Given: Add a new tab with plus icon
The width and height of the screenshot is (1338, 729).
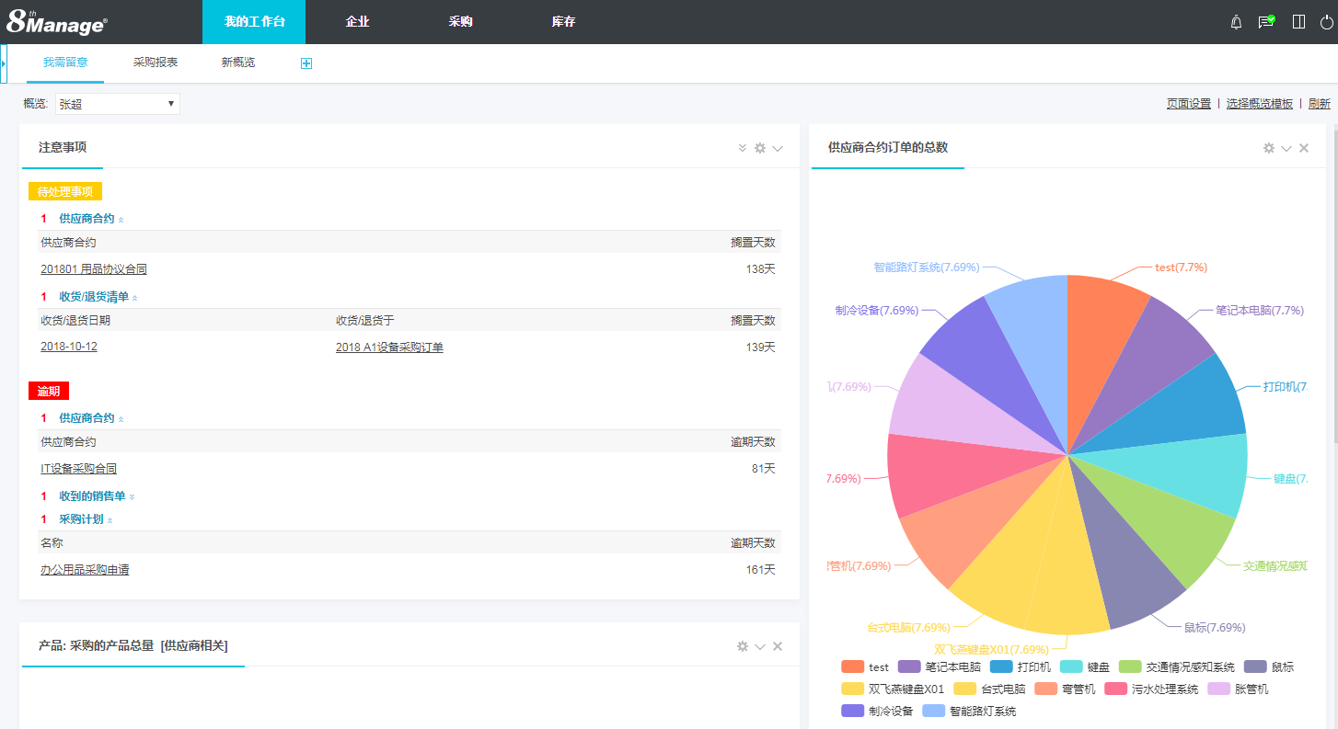Looking at the screenshot, I should (306, 63).
